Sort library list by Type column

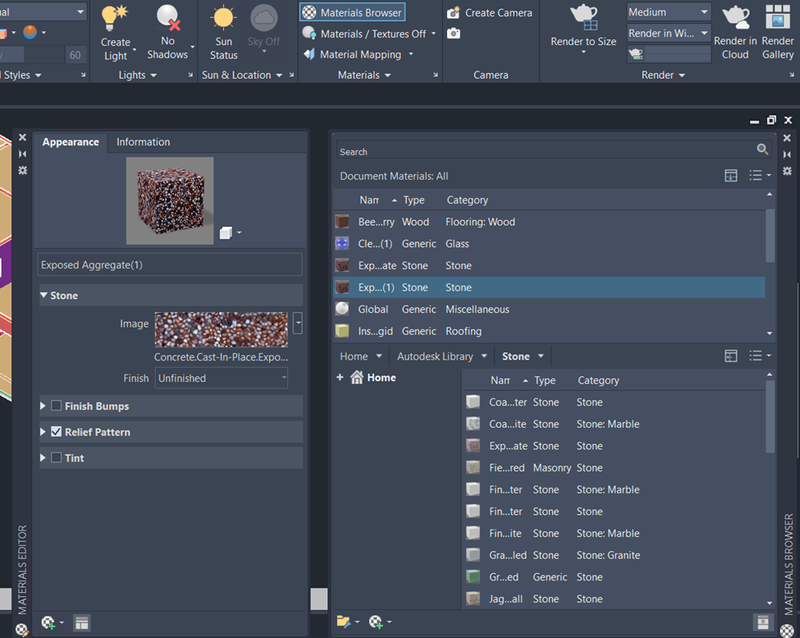coord(545,380)
